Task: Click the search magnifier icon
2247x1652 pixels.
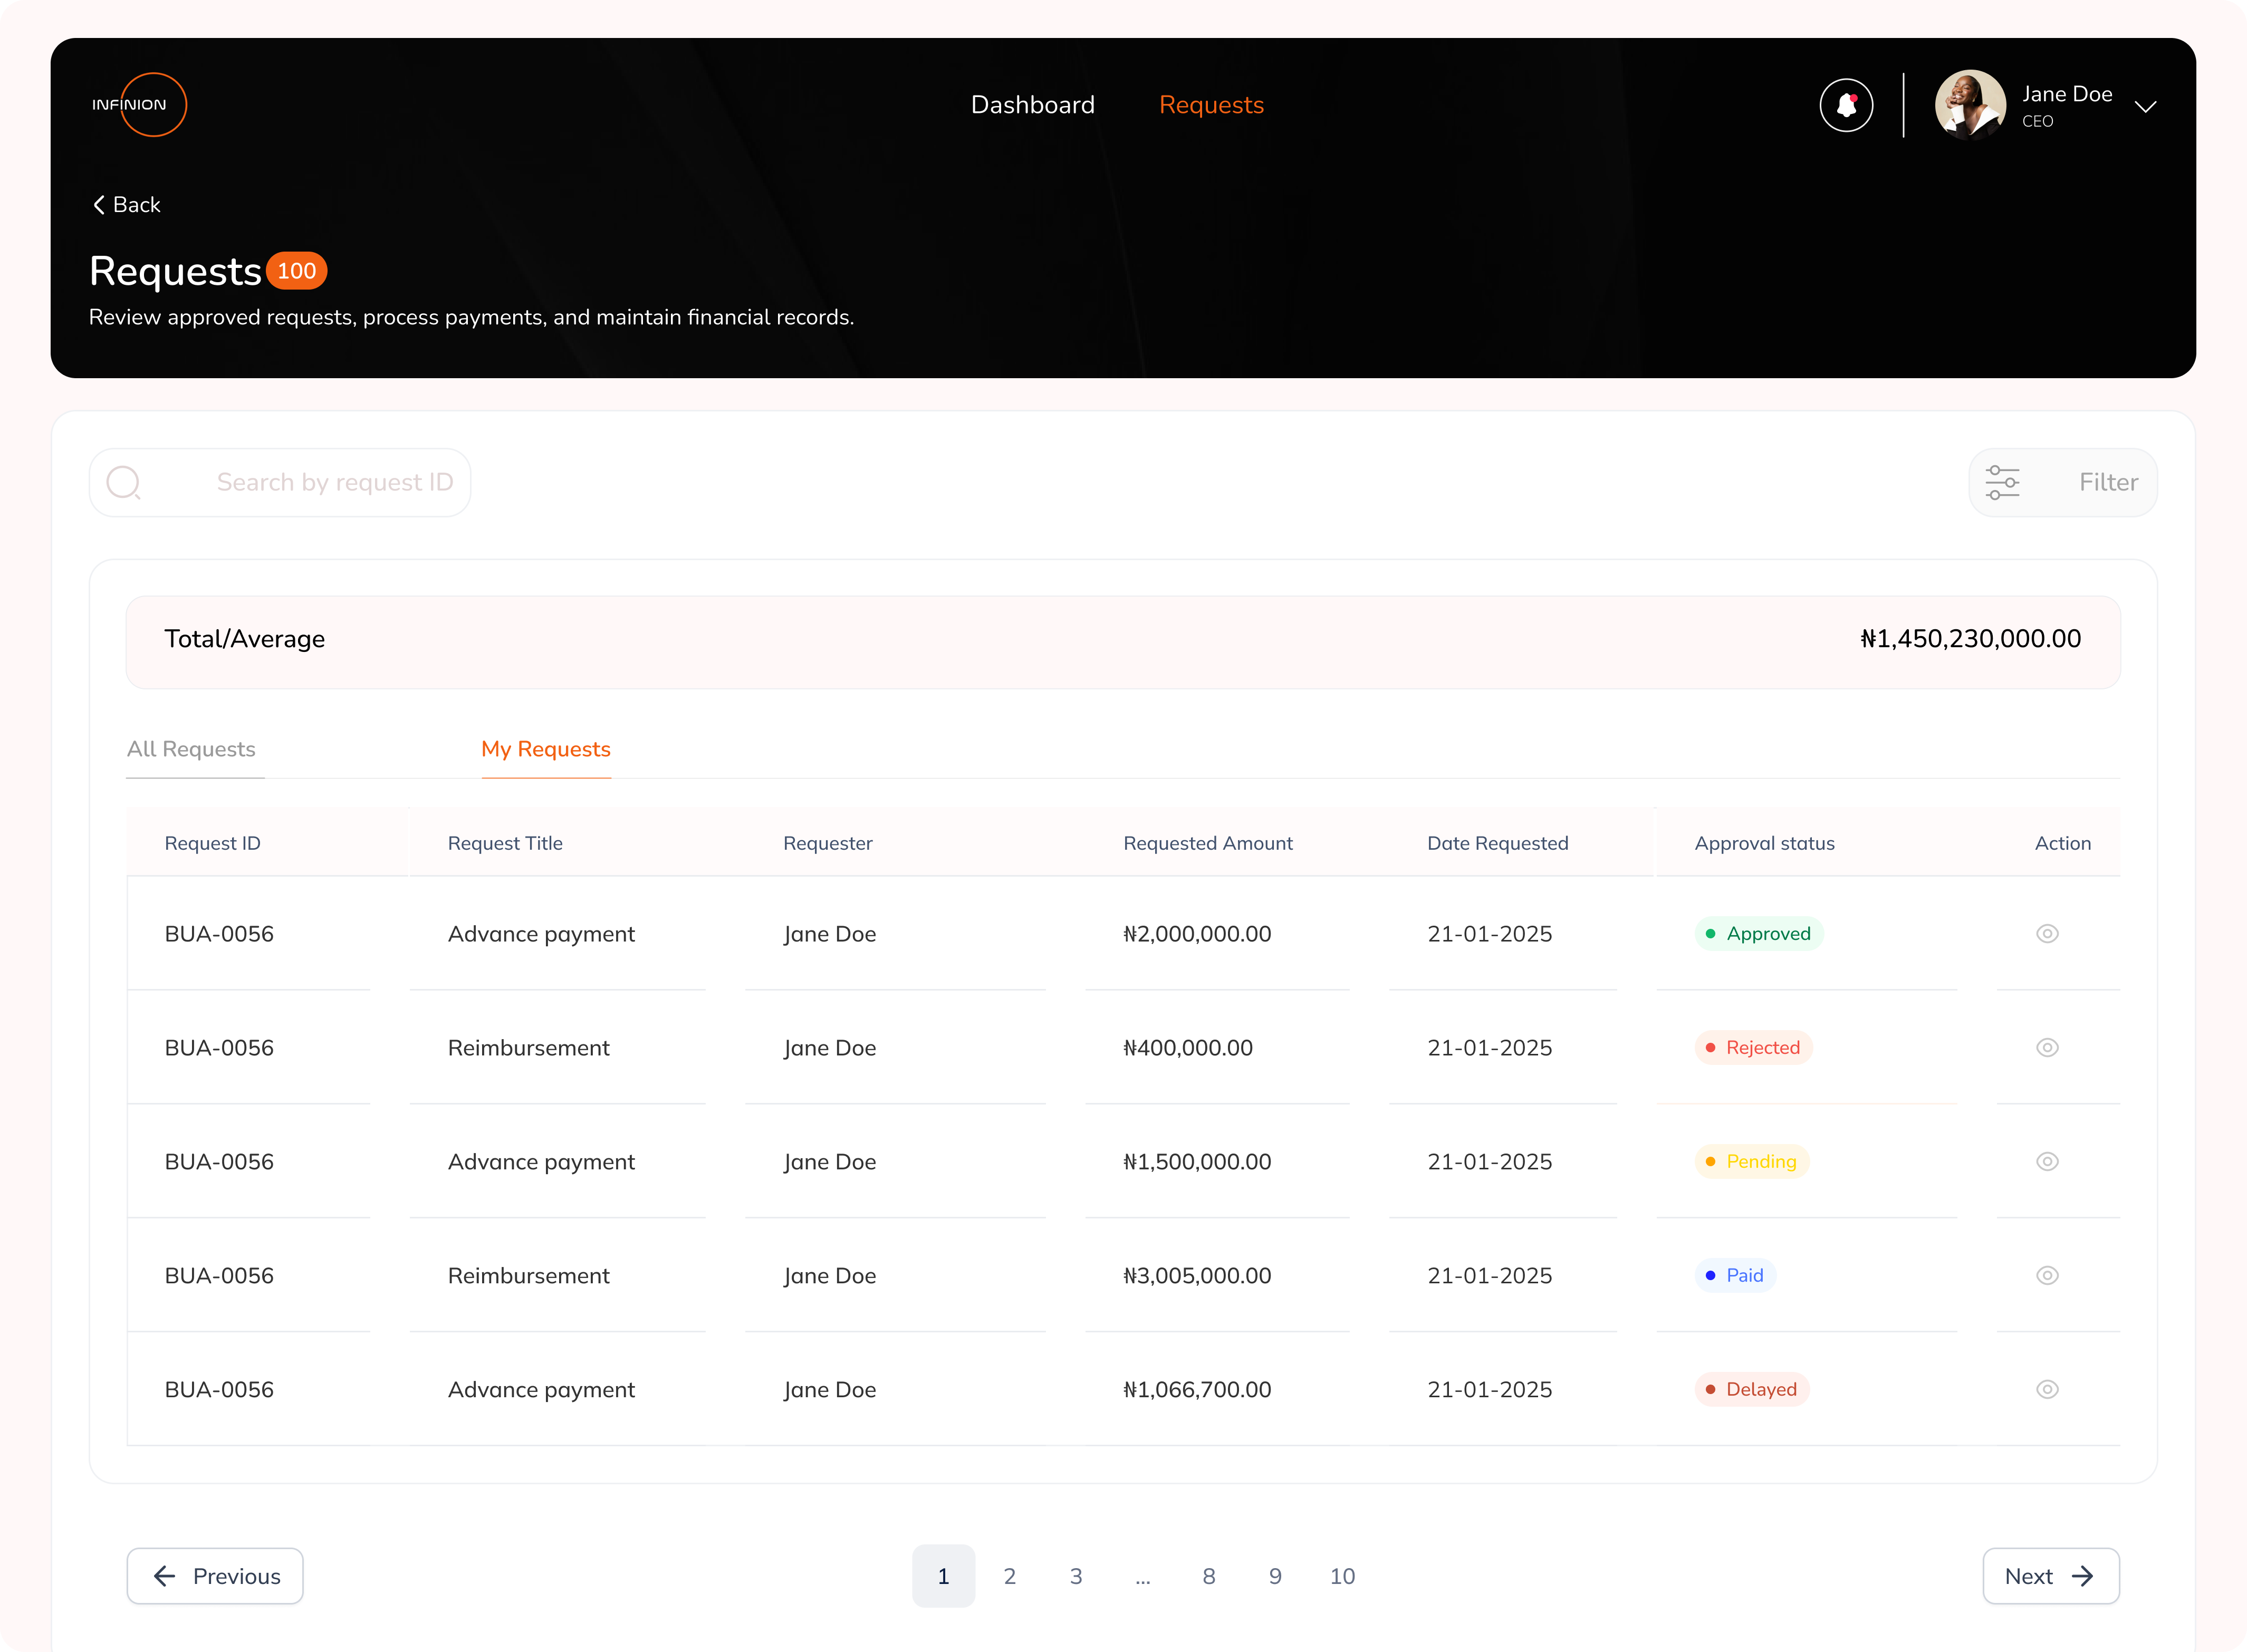Action: (x=124, y=482)
